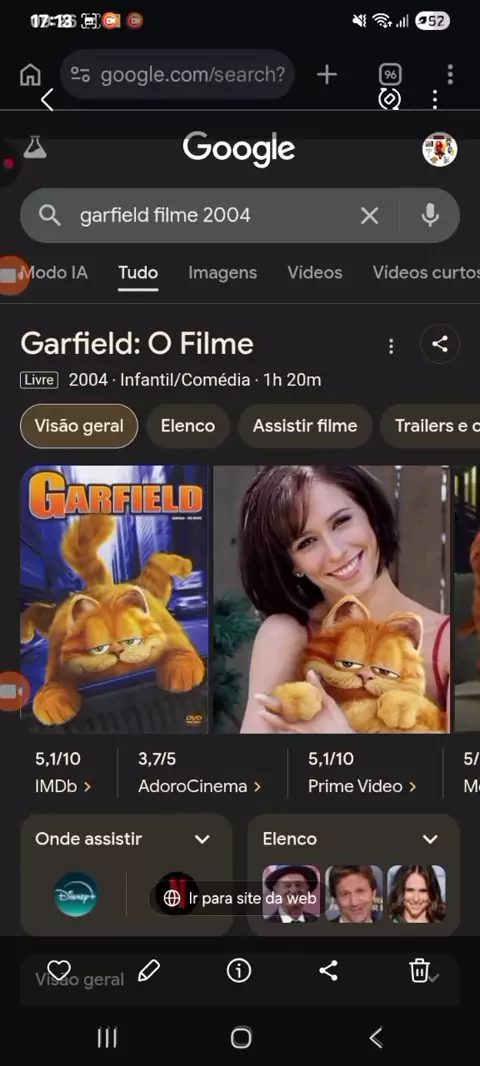The height and width of the screenshot is (1066, 480).
Task: Open a new tab with plus icon
Action: coord(327,75)
